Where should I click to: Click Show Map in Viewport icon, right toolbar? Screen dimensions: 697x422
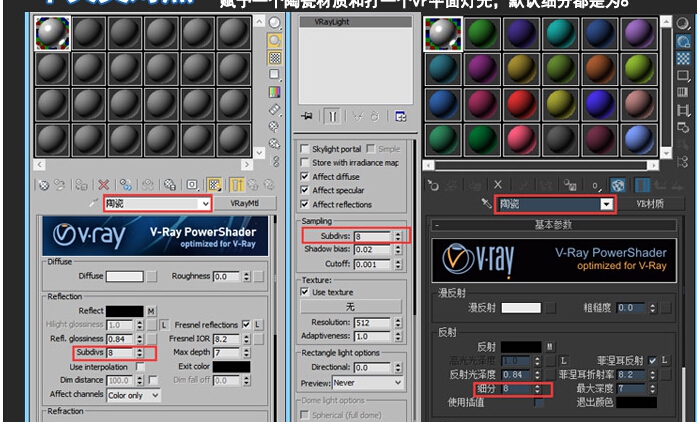click(618, 185)
